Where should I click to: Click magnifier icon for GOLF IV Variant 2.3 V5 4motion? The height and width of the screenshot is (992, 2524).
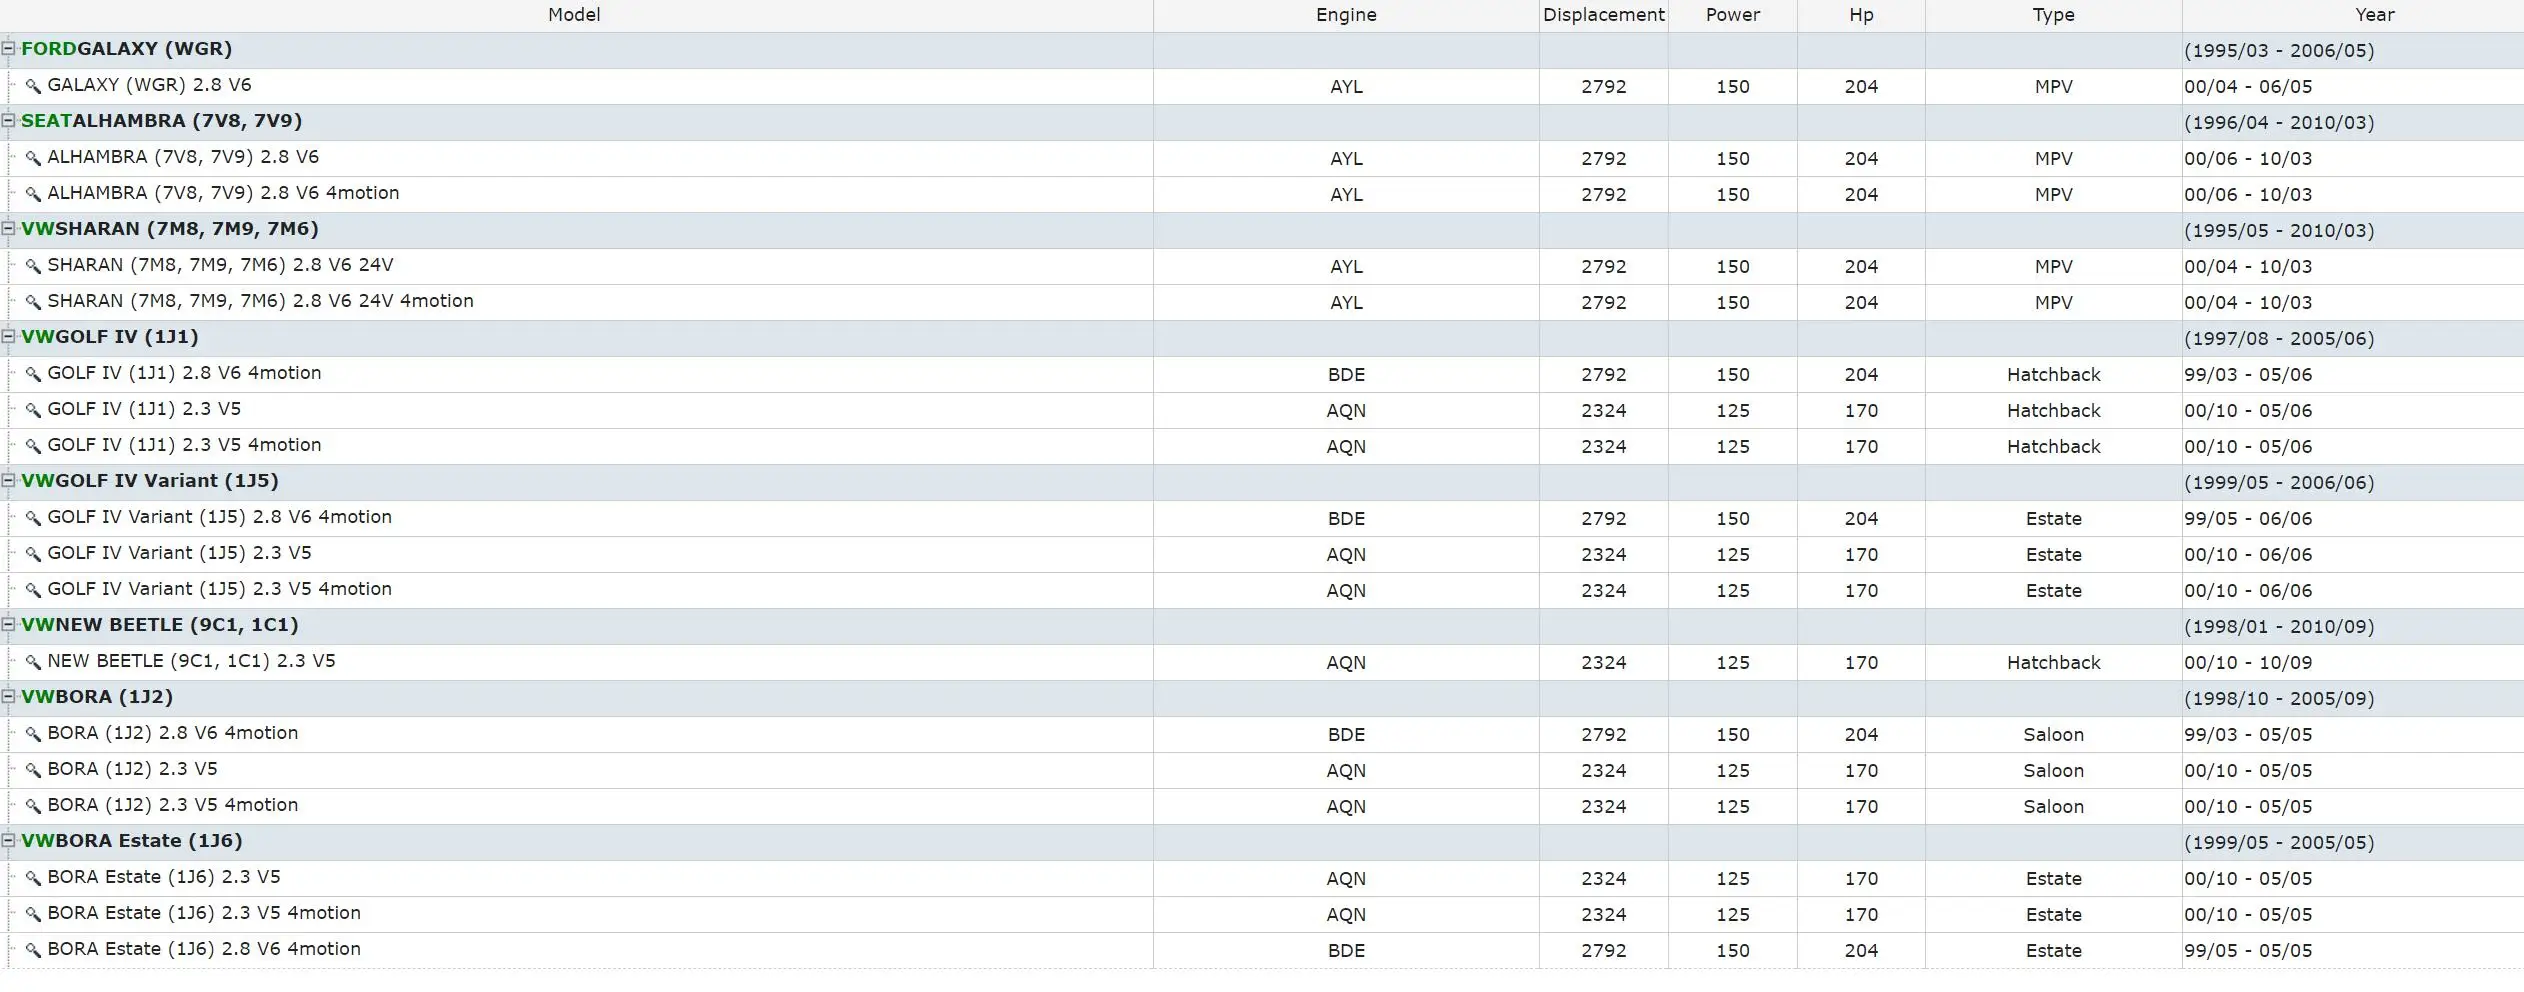tap(33, 590)
